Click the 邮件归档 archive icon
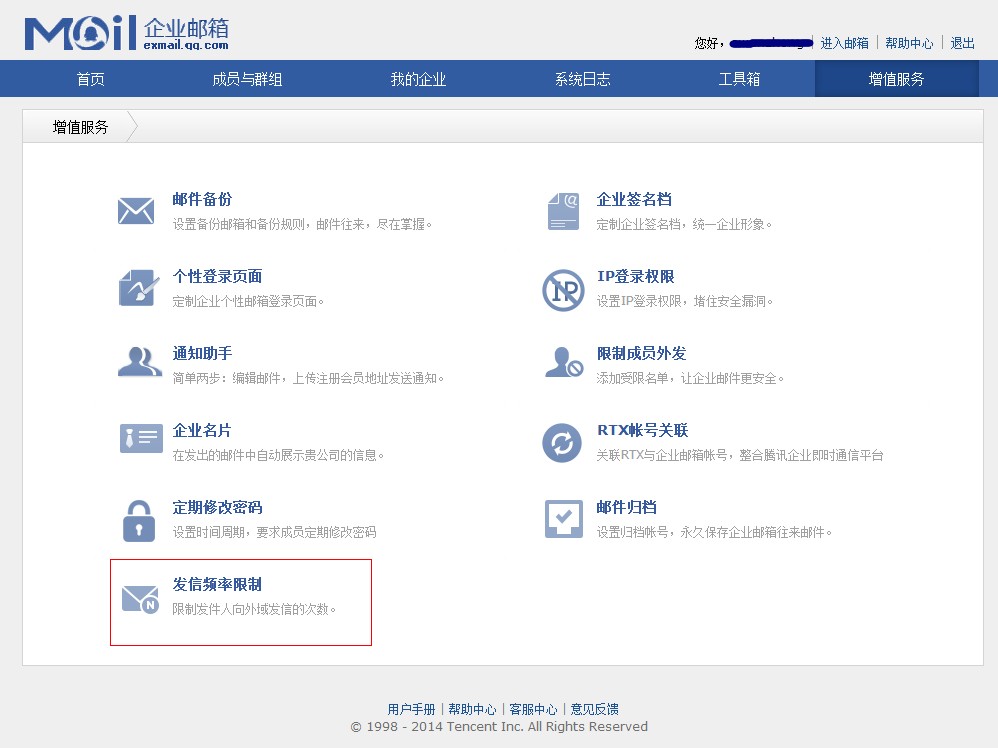Viewport: 998px width, 748px height. tap(563, 519)
